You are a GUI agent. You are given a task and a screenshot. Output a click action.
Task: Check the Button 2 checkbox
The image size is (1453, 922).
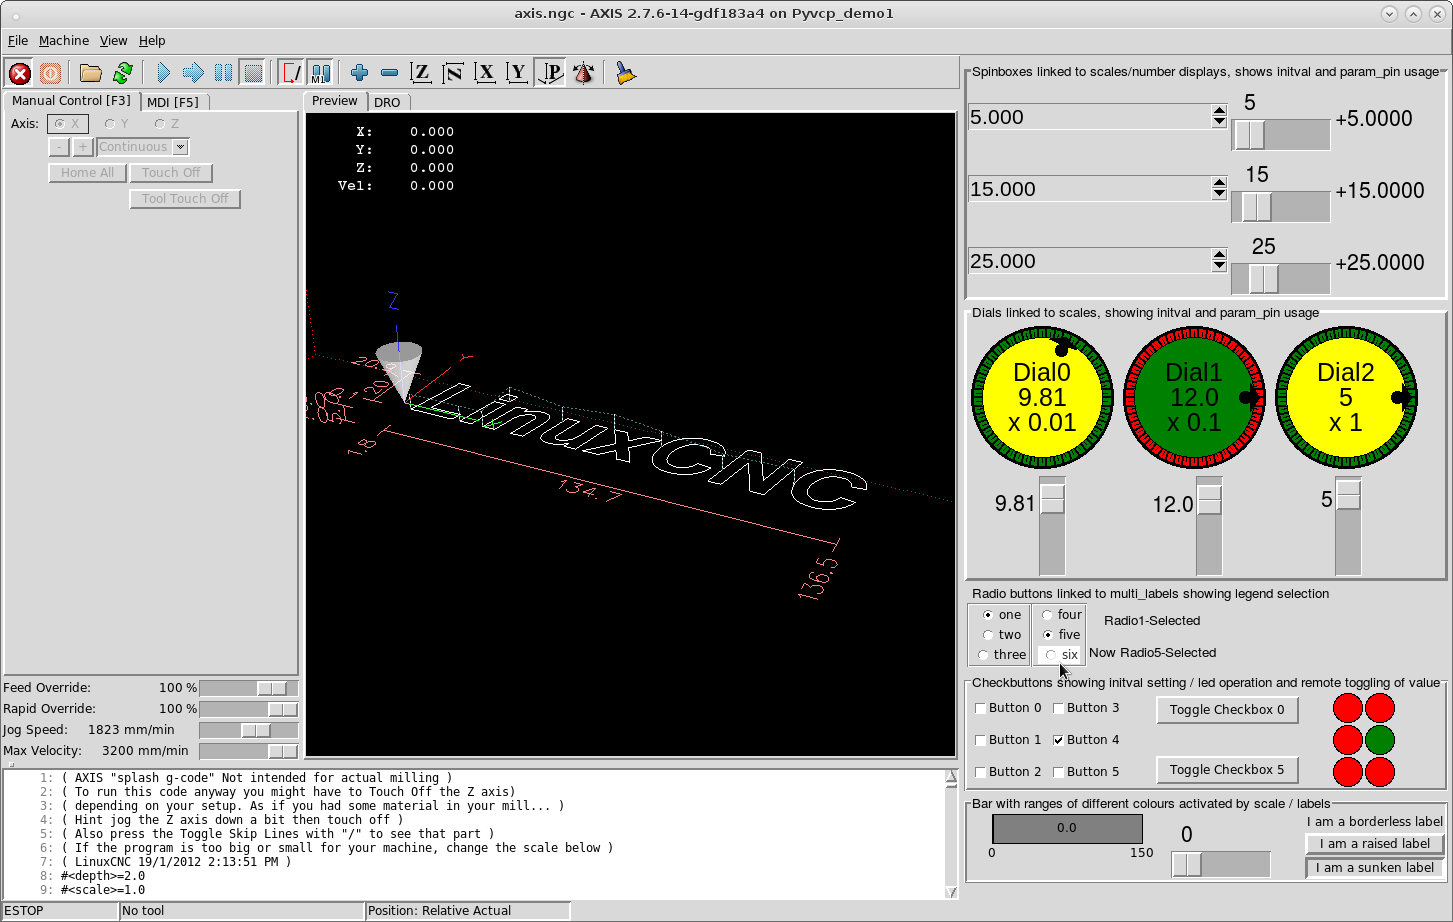pos(980,772)
